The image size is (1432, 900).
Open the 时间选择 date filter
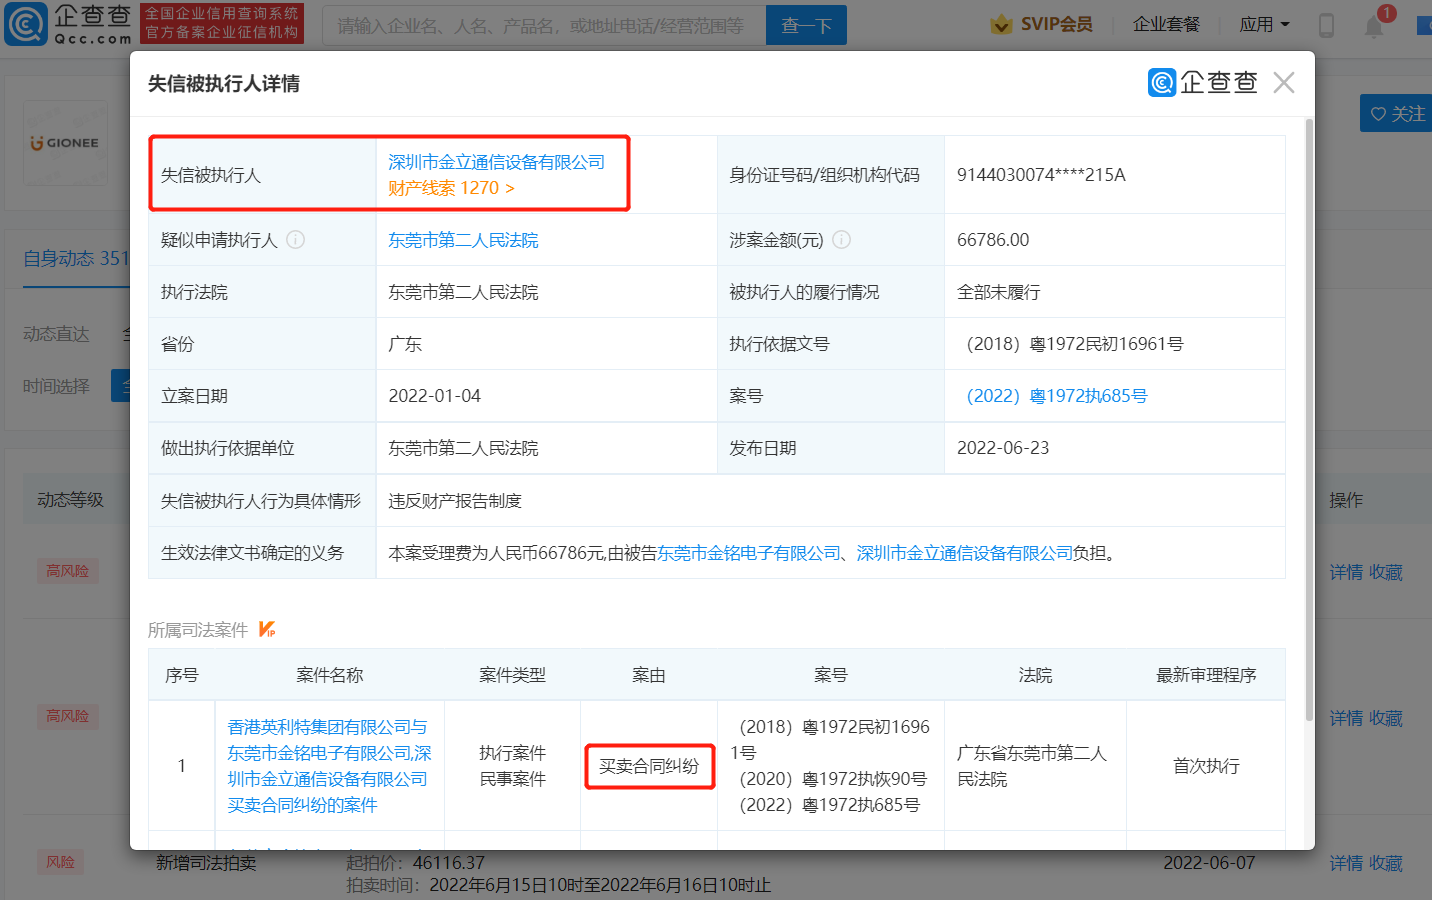55,385
